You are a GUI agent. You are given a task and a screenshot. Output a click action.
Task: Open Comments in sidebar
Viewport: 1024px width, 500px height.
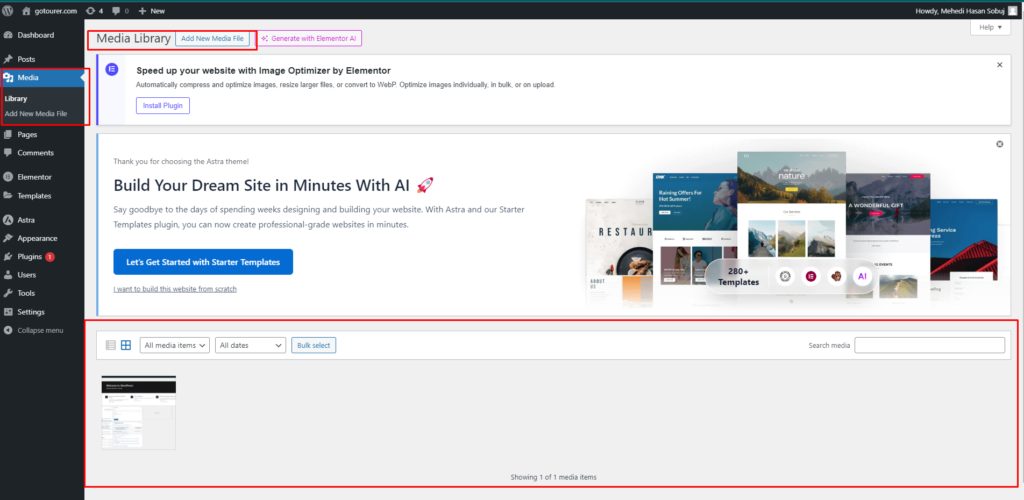(42, 153)
